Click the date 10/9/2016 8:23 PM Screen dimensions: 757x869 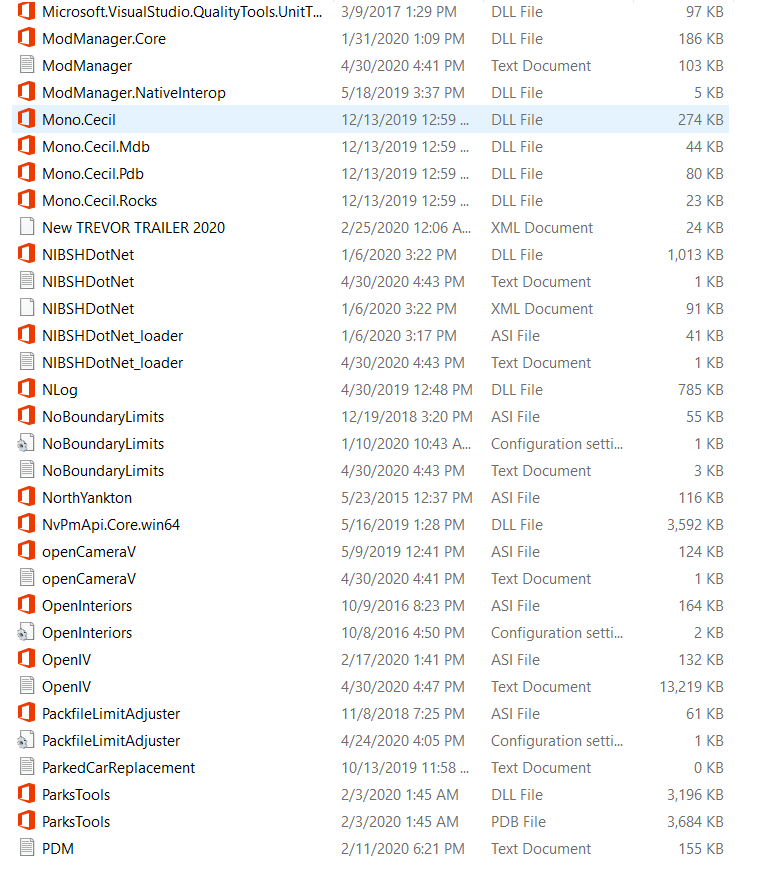pos(403,606)
